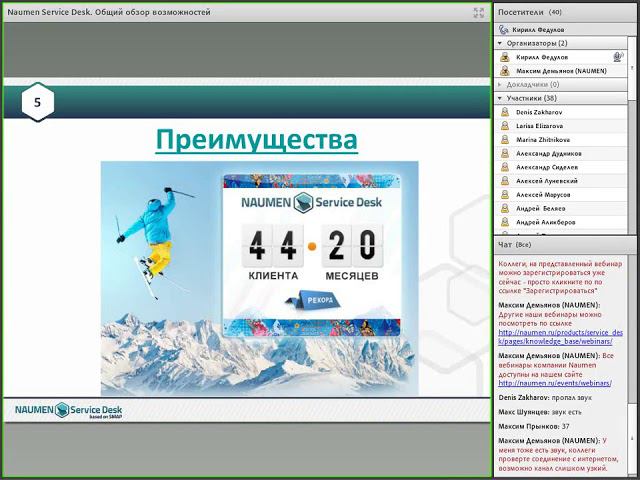Screen dimensions: 640x480
Task: Click Александр Дудников's participant icon
Action: 505,153
